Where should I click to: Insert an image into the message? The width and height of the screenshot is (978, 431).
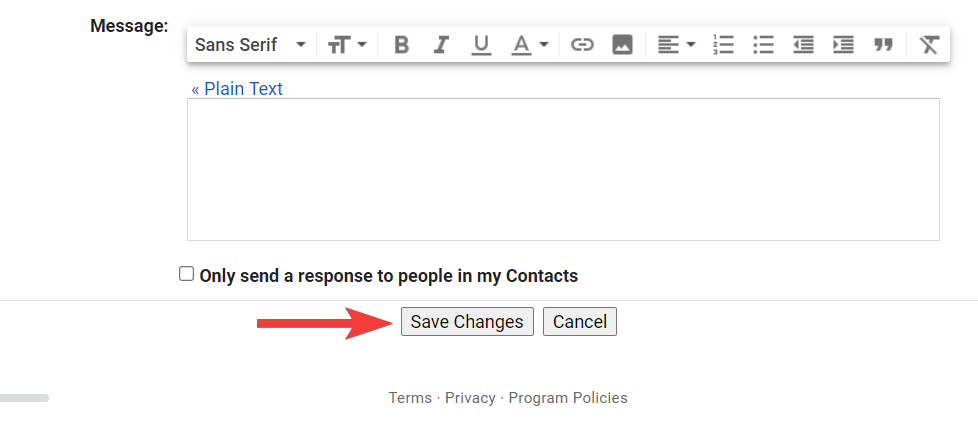point(622,45)
